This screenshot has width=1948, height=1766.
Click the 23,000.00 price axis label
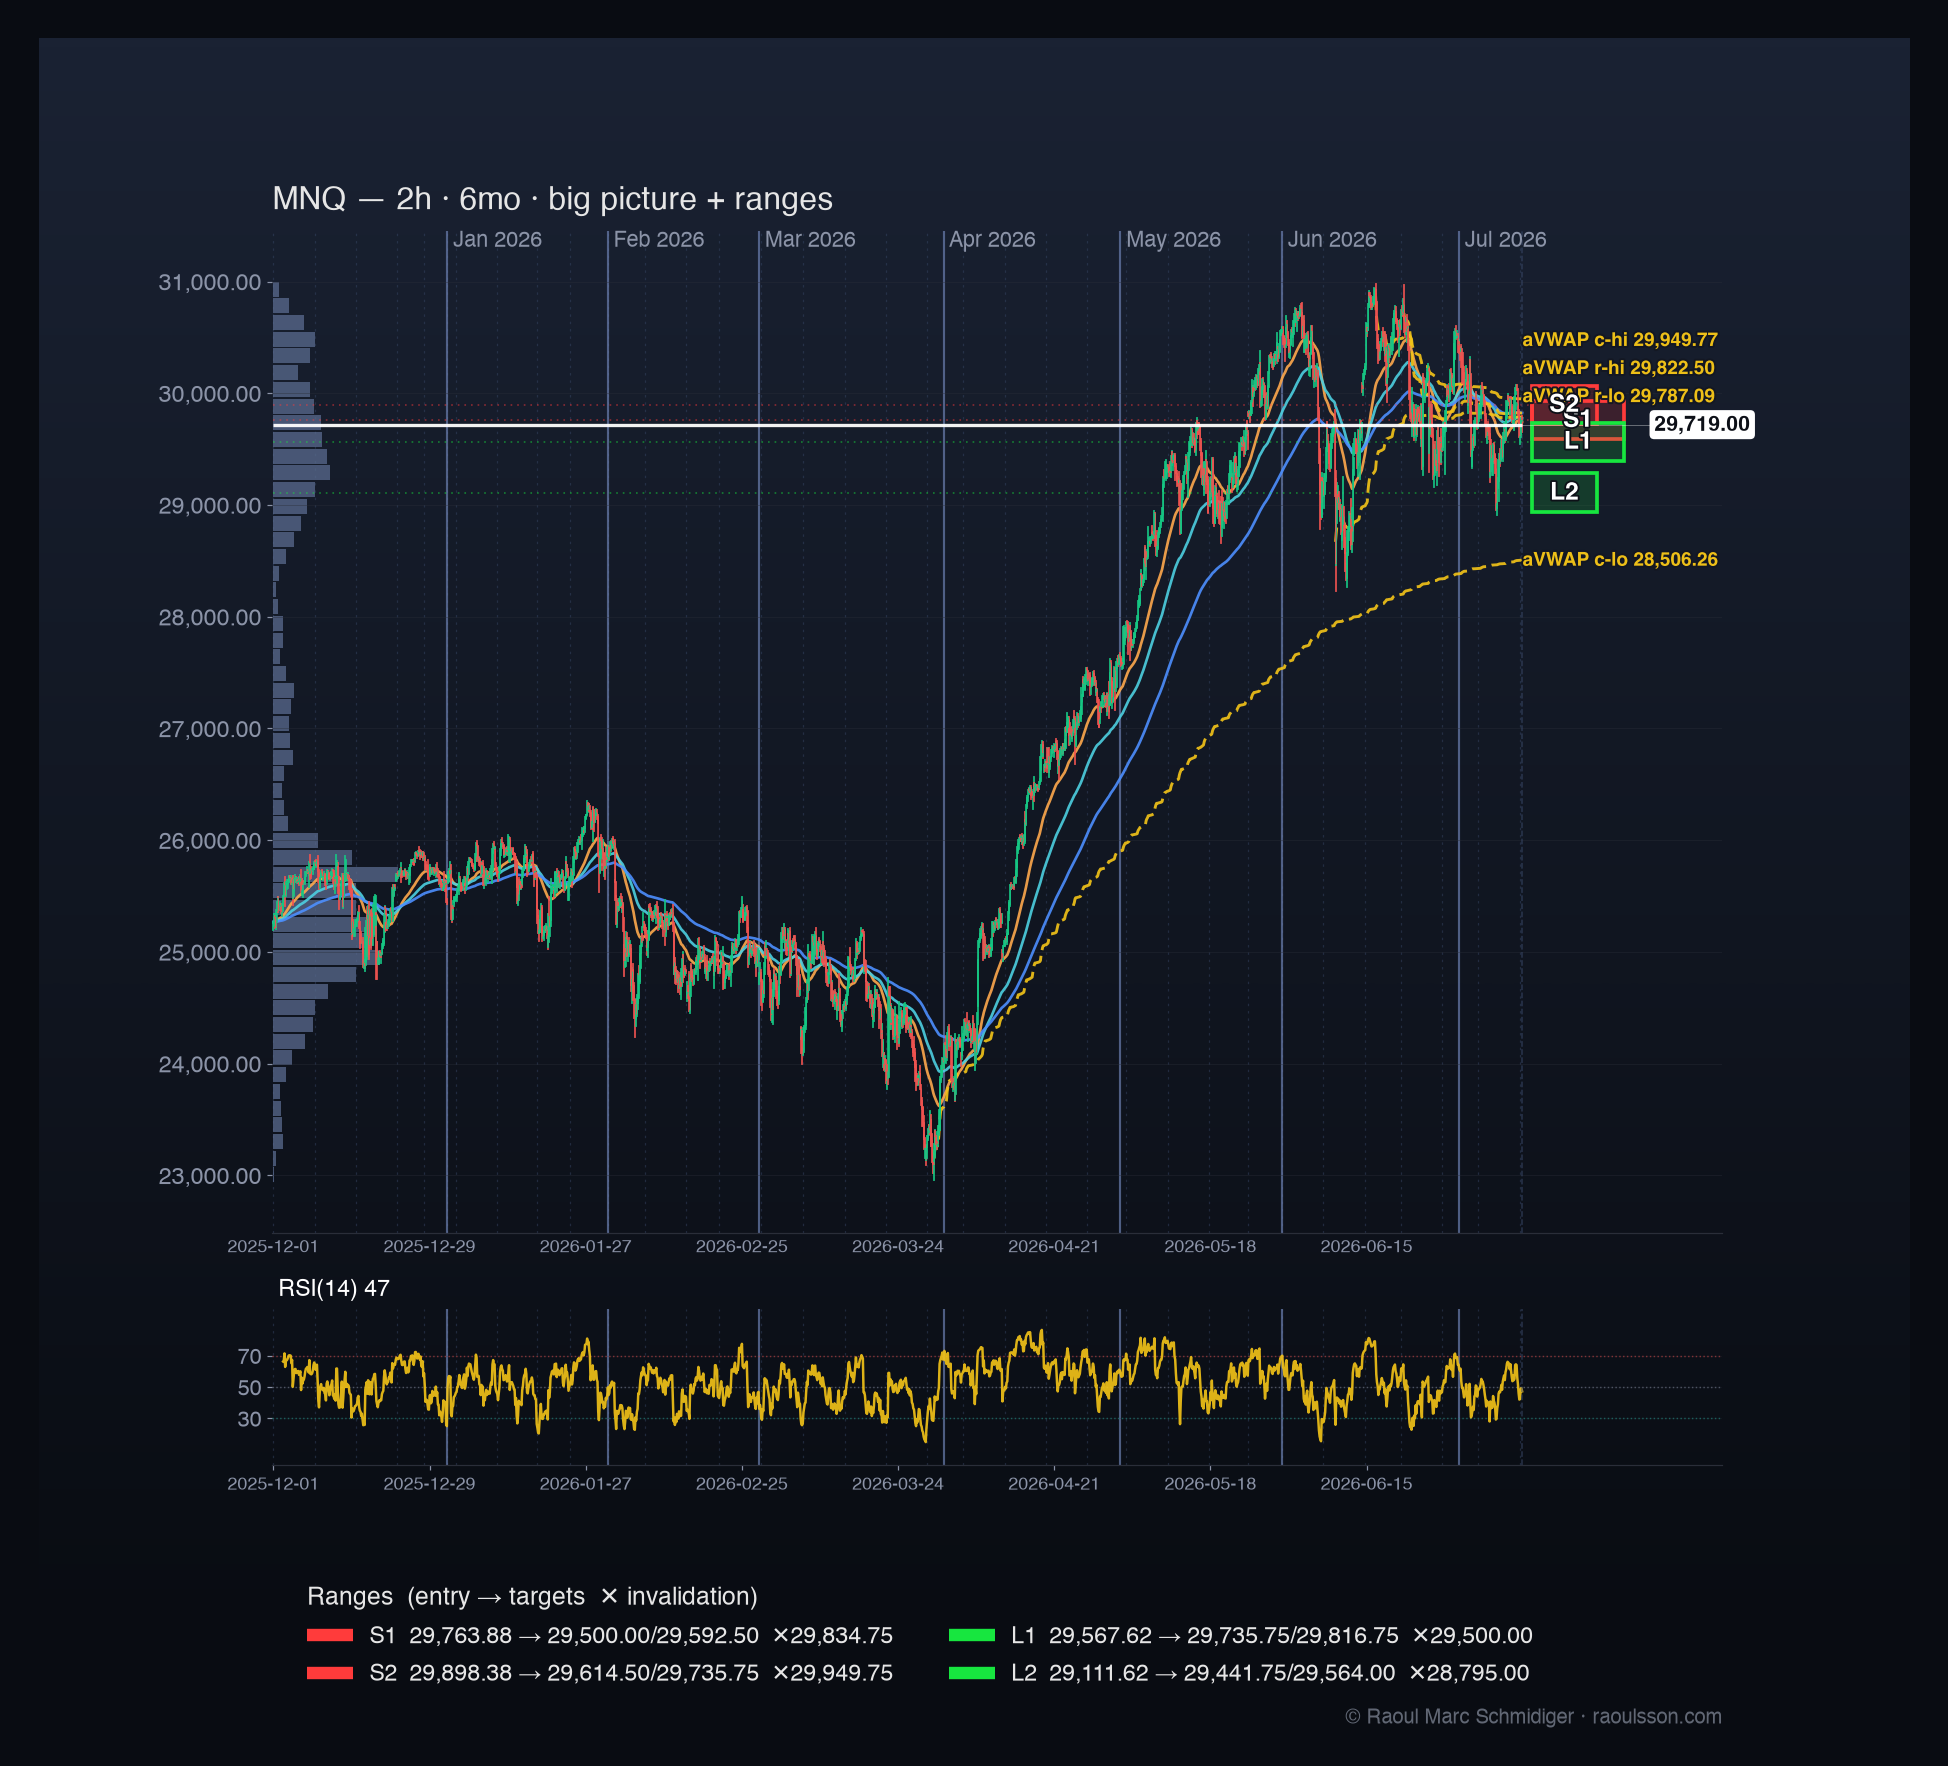[210, 1176]
